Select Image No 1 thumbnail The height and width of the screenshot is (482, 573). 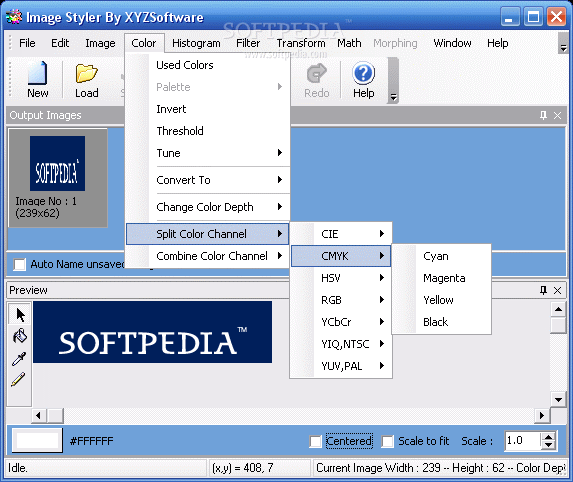pos(58,178)
